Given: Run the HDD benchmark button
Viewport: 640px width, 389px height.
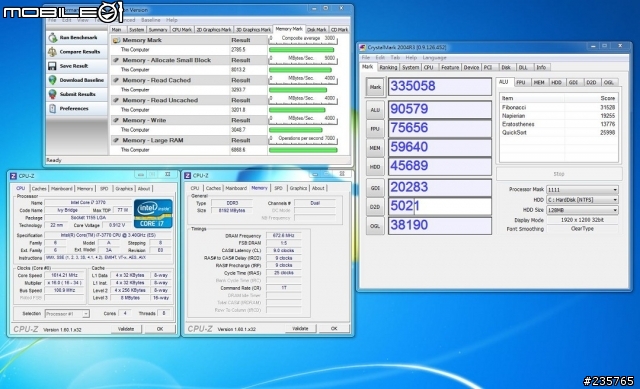Looking at the screenshot, I should 375,167.
